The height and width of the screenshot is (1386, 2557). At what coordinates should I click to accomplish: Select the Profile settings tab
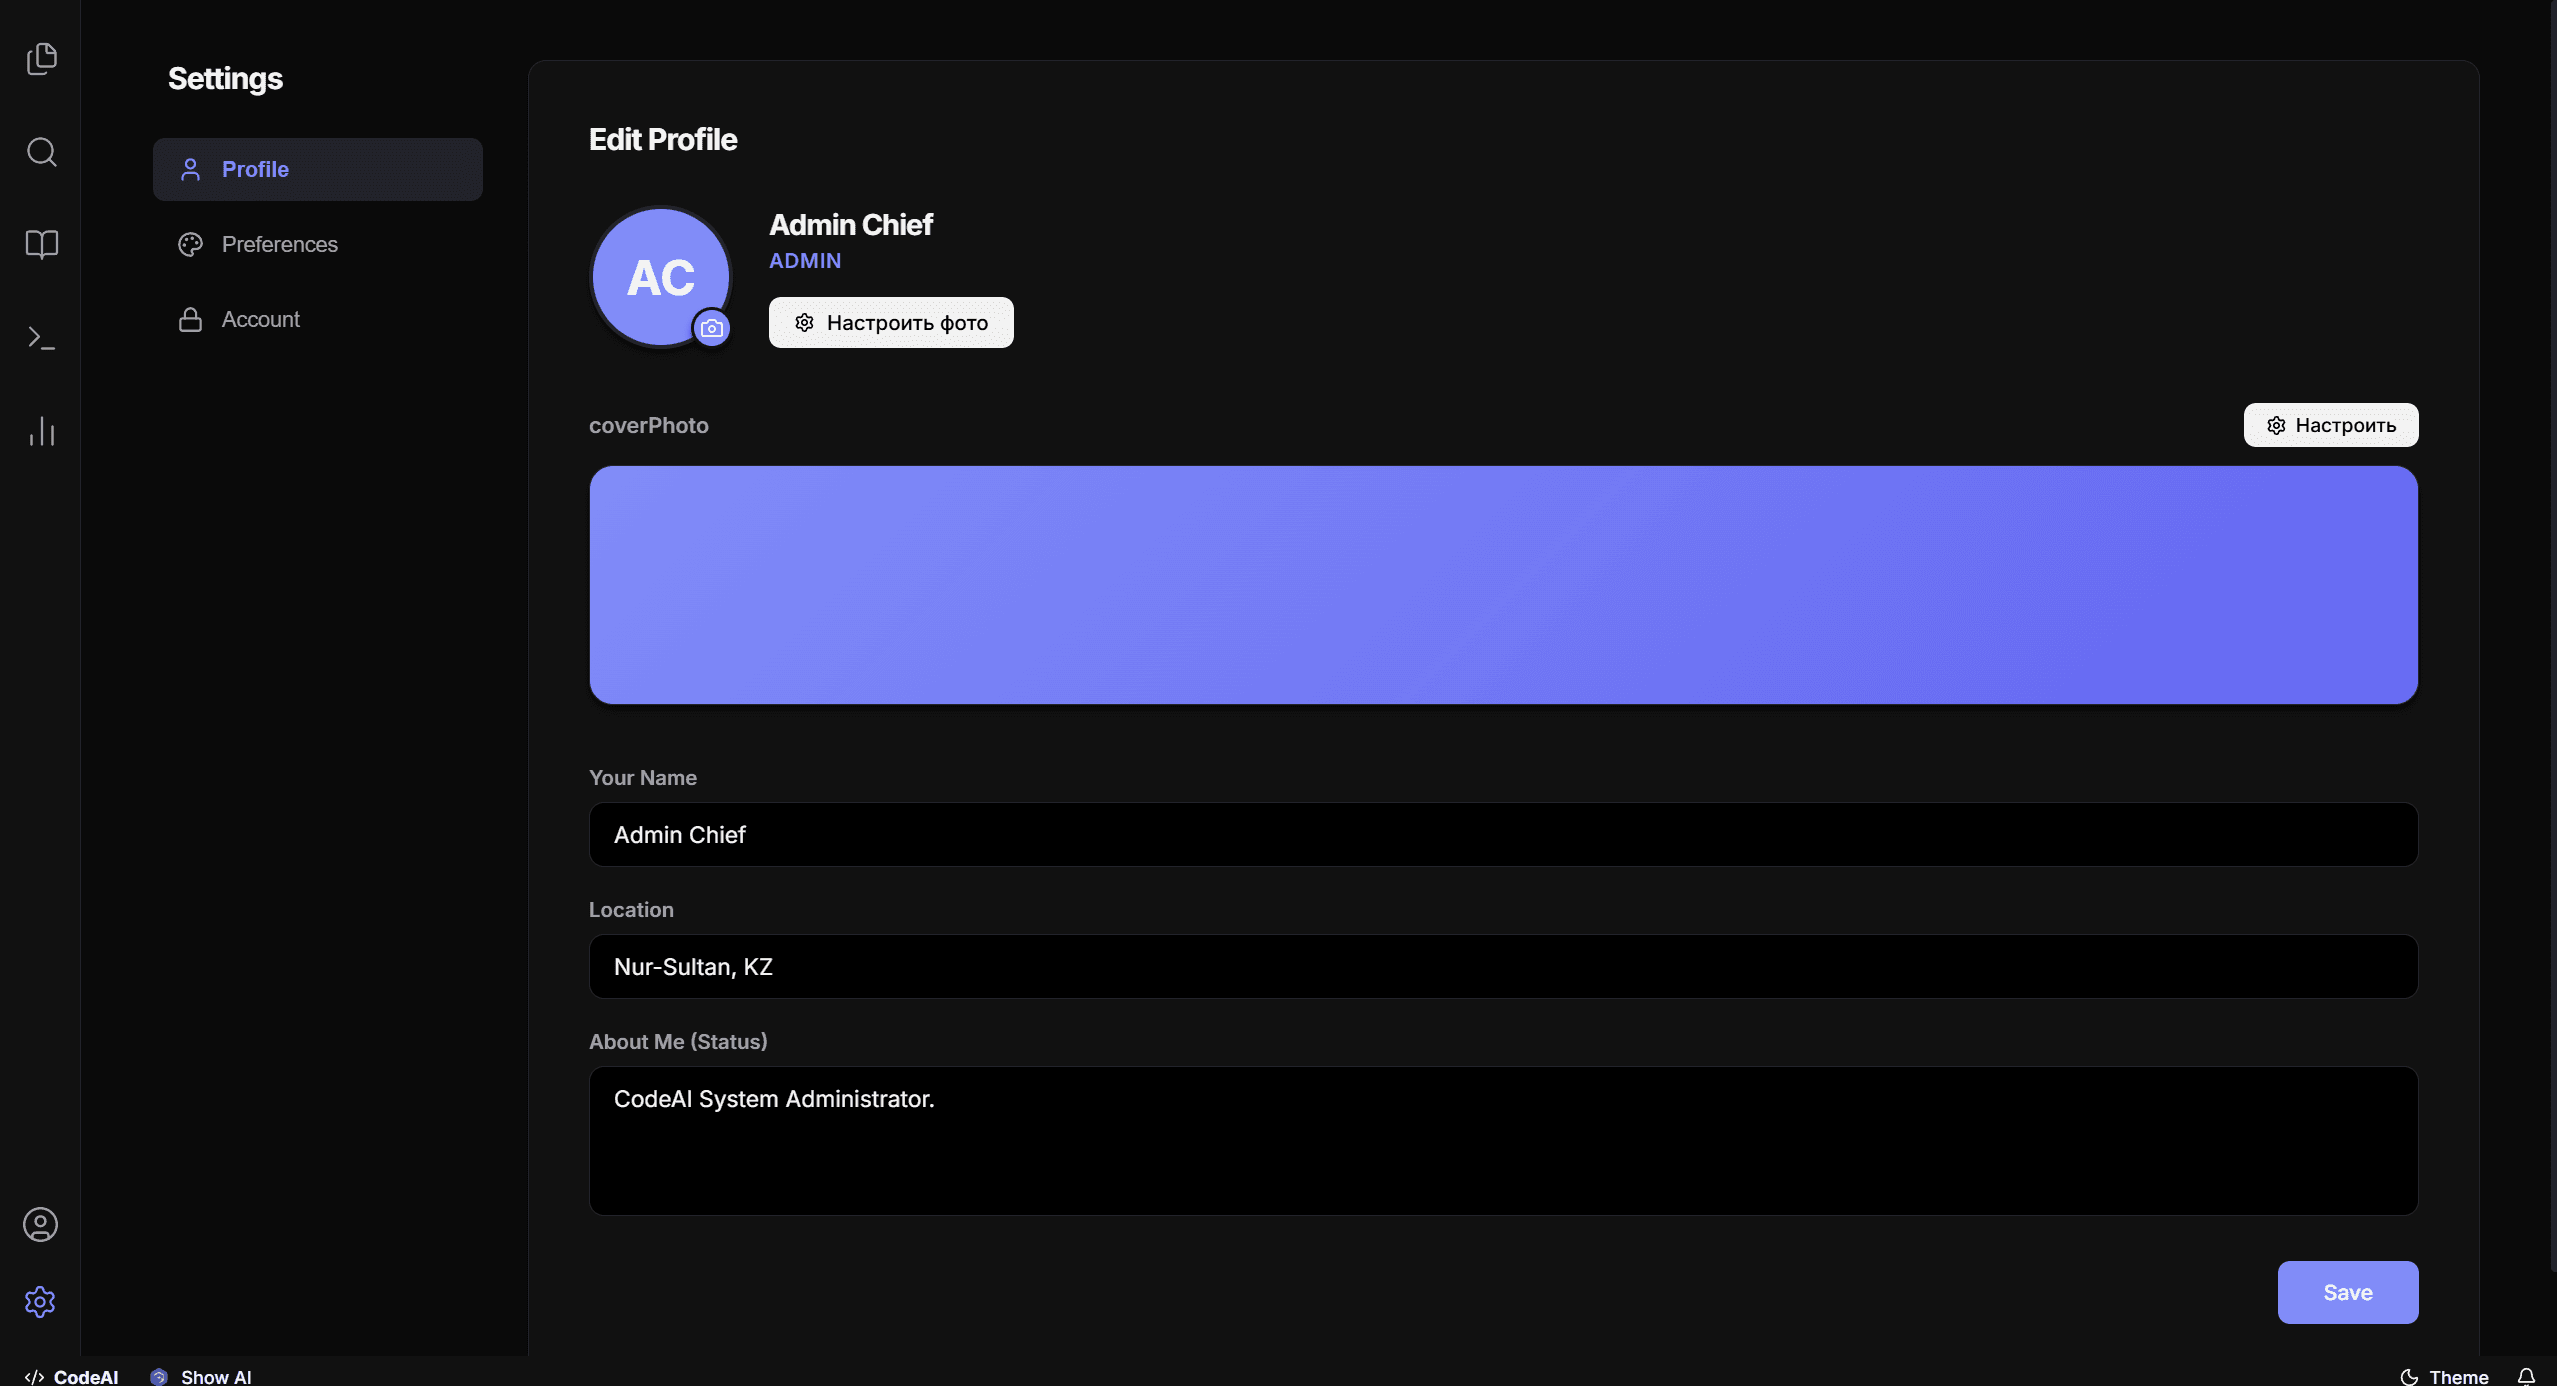[318, 169]
